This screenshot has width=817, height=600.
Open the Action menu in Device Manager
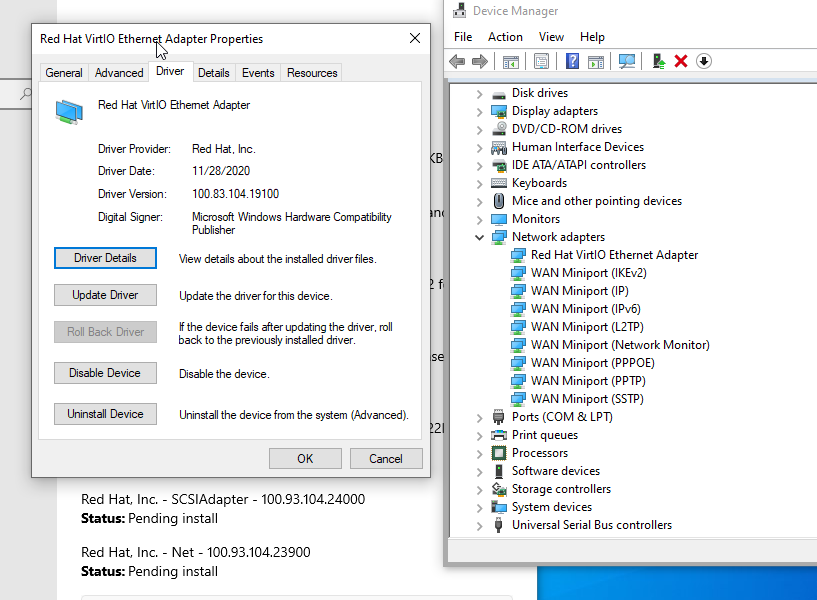(505, 37)
